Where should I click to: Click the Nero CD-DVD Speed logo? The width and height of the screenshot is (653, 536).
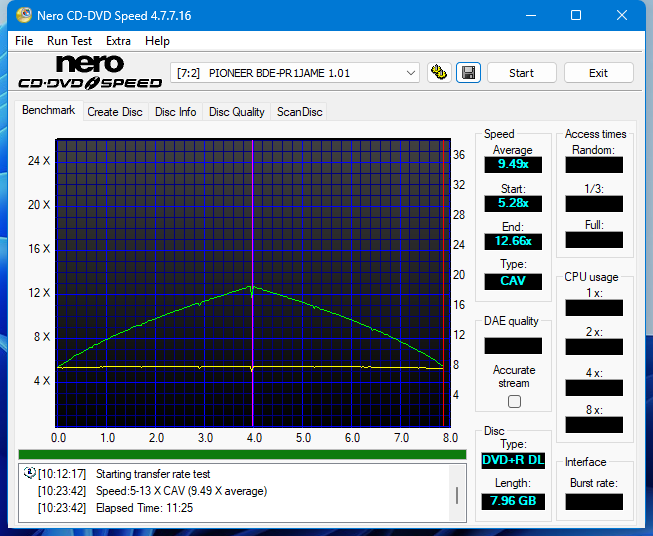[x=90, y=73]
